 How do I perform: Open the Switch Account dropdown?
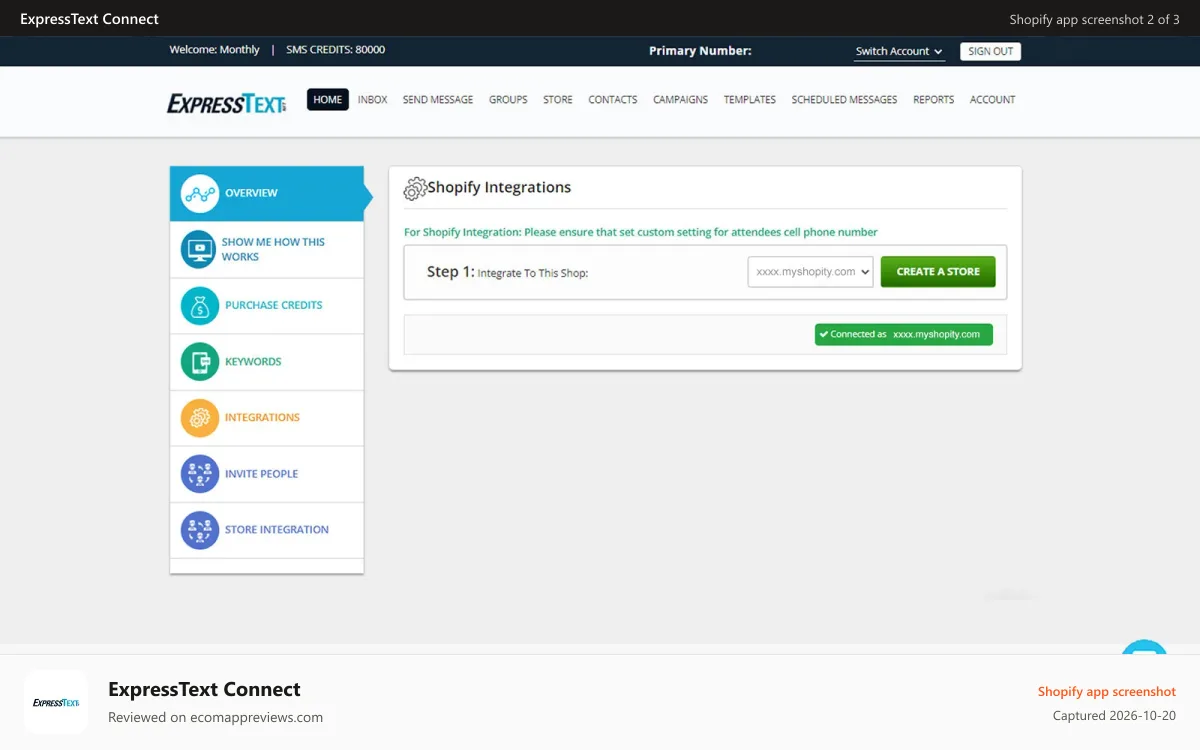[899, 52]
